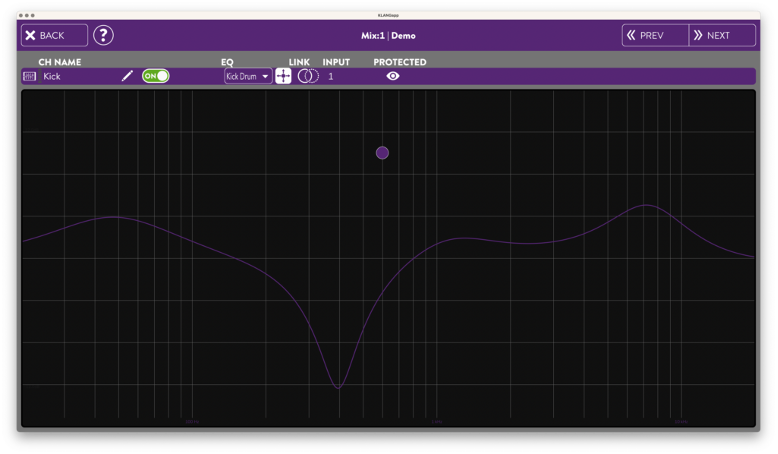Switch to the previous channel with PREV
Viewport: 778px width, 454px height.
(x=655, y=35)
